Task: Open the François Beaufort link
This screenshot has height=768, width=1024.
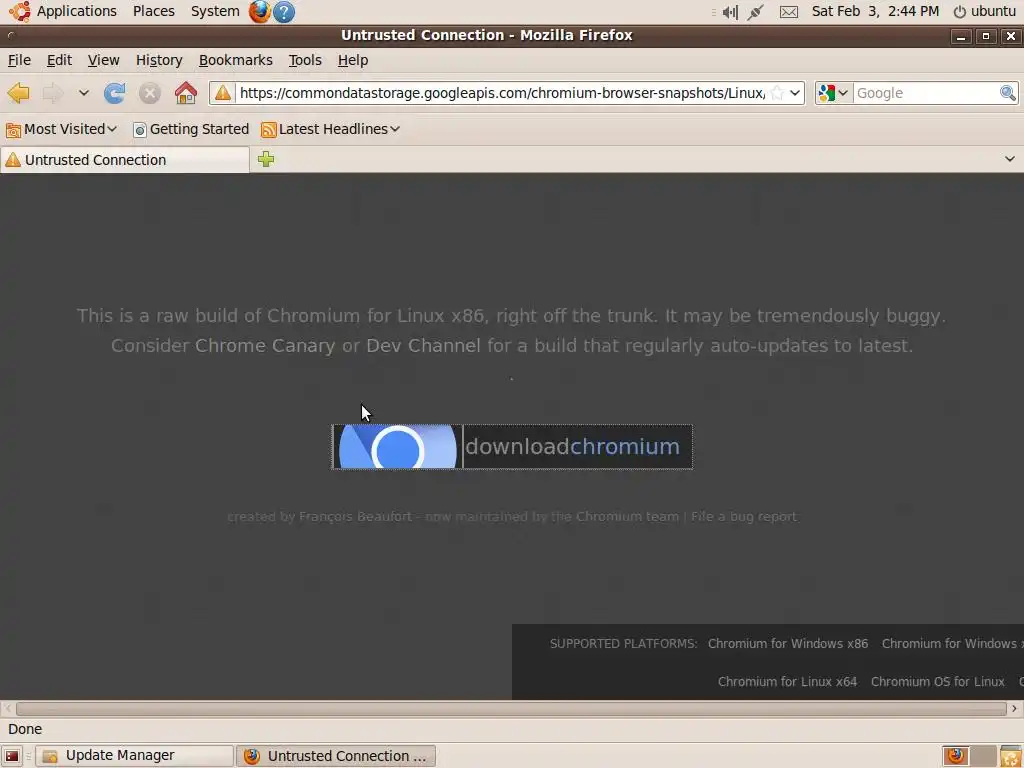Action: (x=355, y=517)
